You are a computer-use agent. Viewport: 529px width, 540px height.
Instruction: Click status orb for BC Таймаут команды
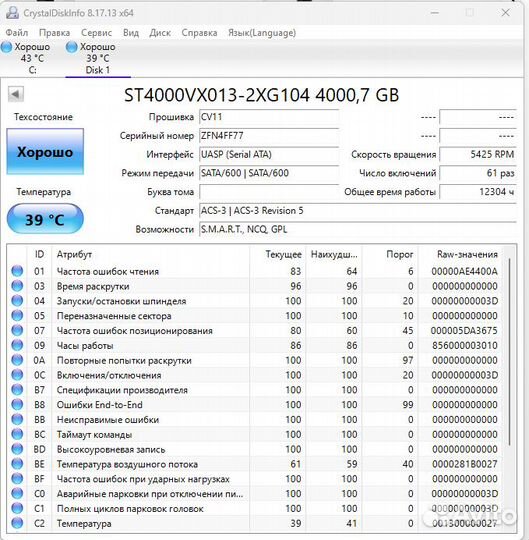point(17,434)
